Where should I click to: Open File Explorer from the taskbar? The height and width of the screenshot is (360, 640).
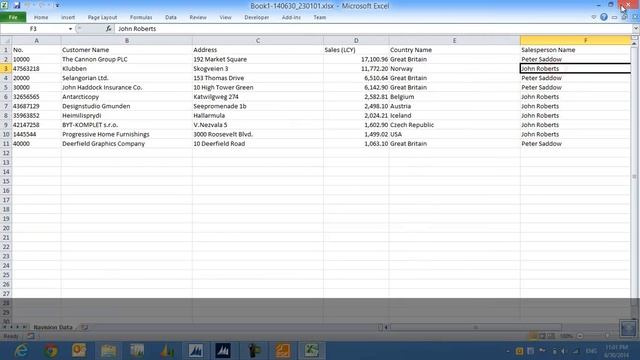click(108, 351)
